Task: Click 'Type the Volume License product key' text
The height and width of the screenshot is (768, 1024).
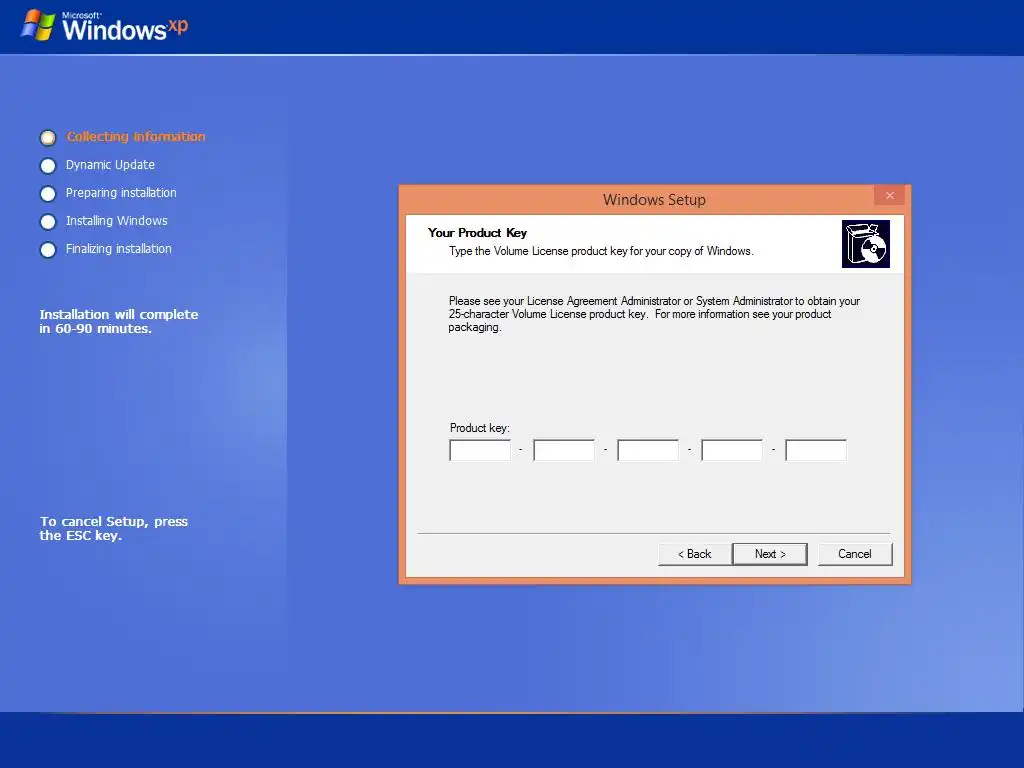Action: click(x=601, y=251)
